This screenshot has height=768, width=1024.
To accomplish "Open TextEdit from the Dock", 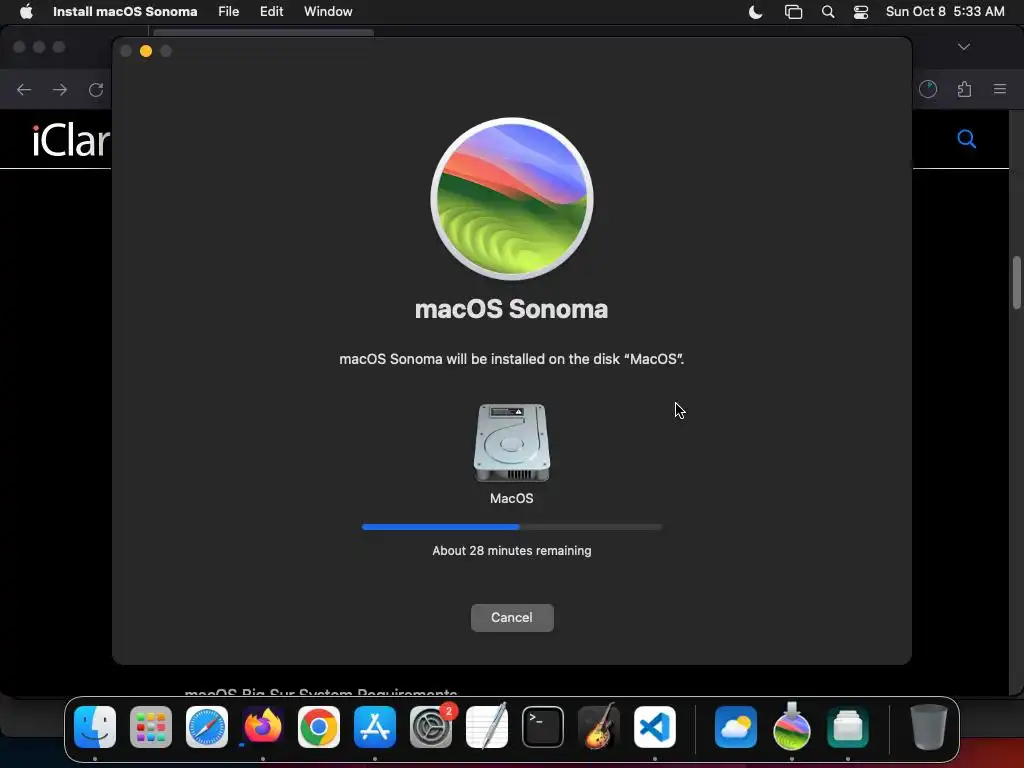I will click(x=487, y=727).
